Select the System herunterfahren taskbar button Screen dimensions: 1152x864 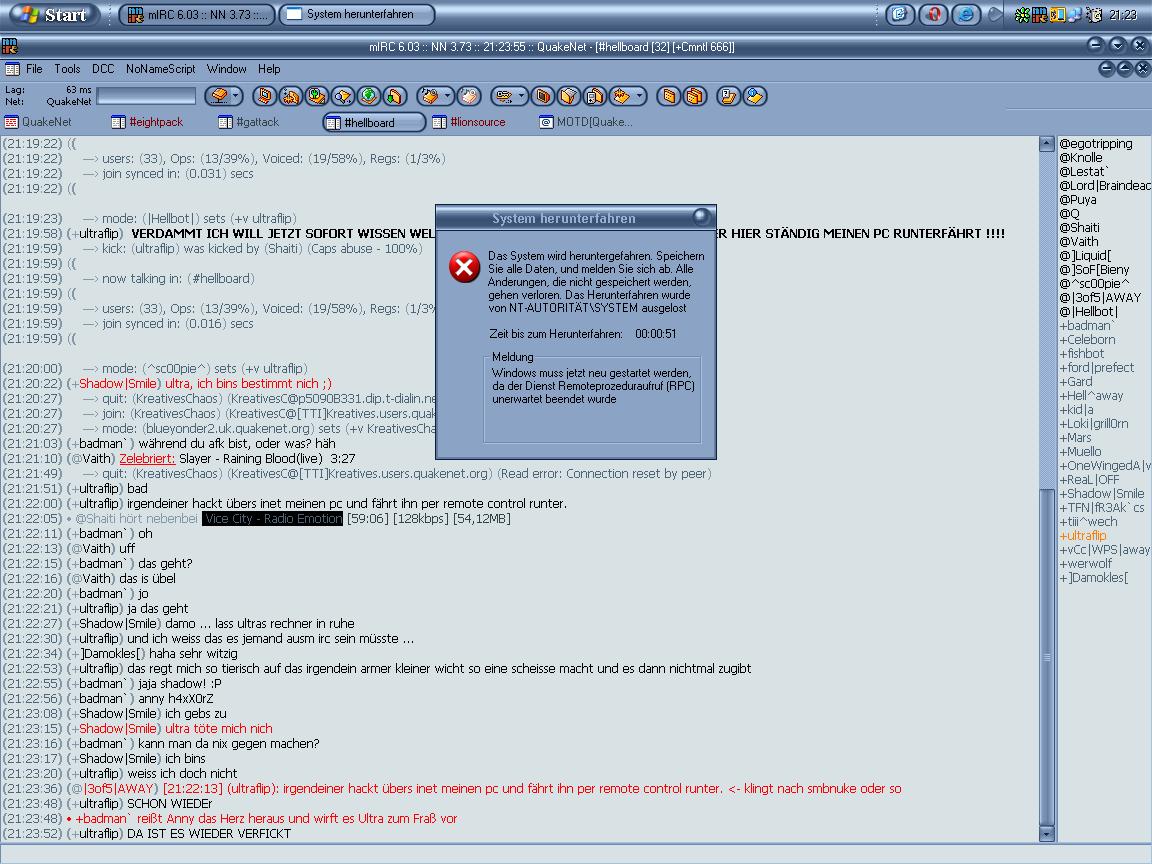pos(358,14)
